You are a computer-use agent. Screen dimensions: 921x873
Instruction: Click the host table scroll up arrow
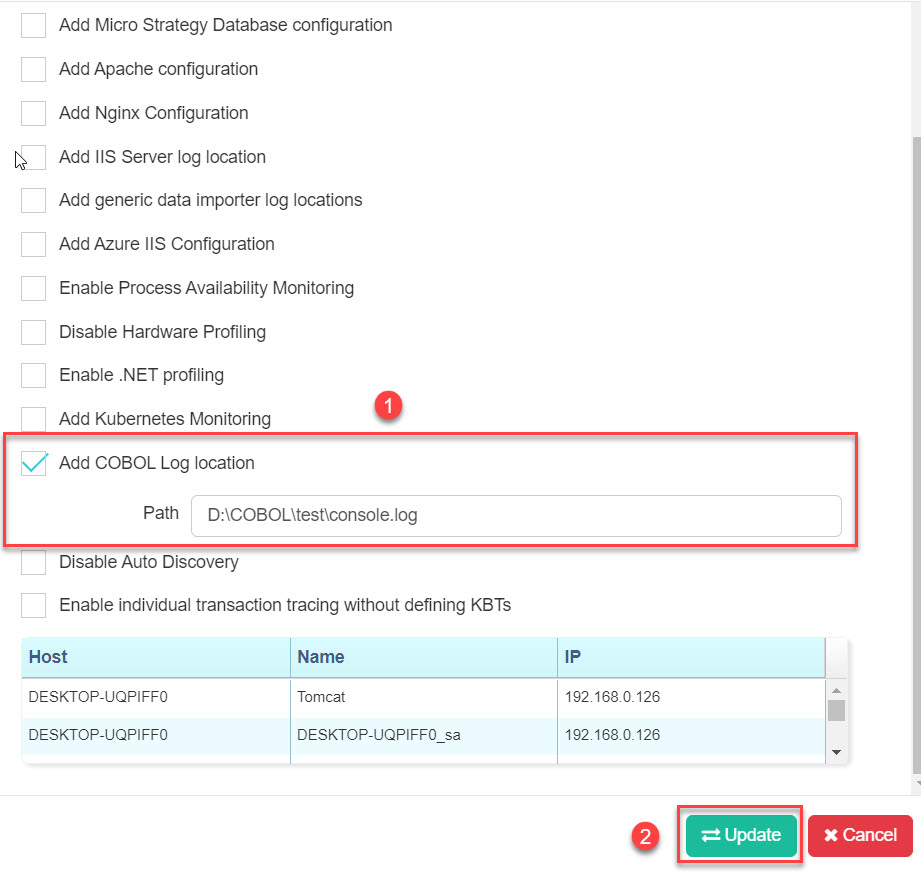point(836,690)
